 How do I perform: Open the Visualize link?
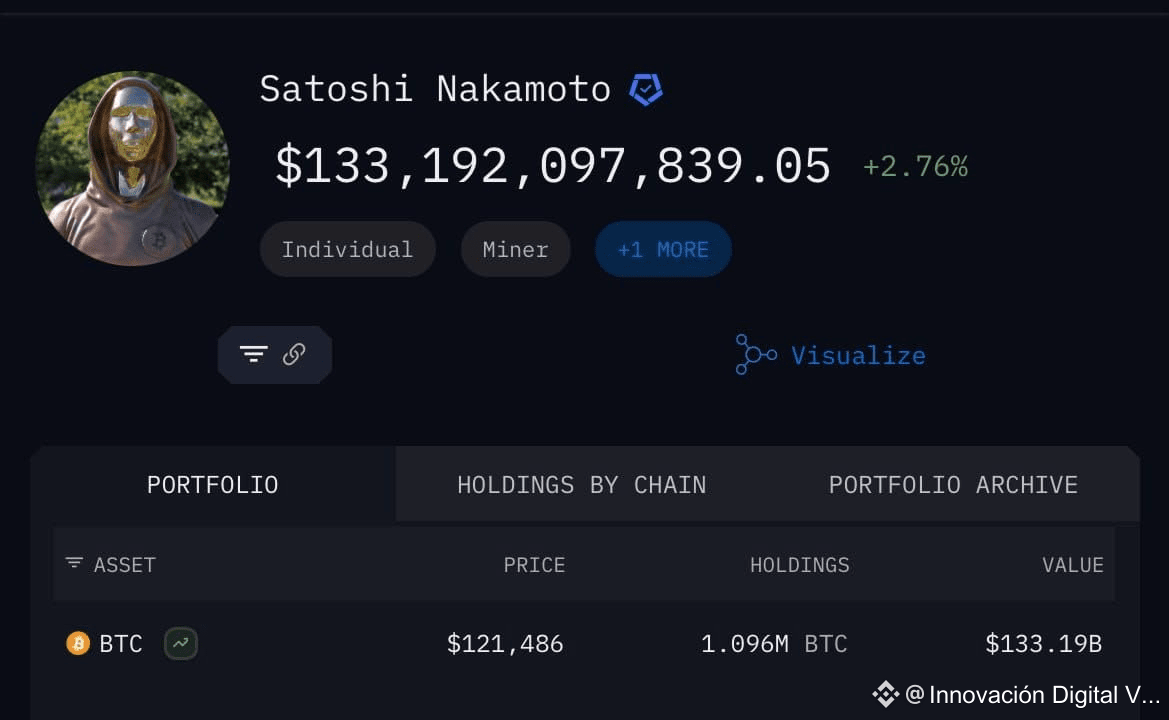point(858,356)
